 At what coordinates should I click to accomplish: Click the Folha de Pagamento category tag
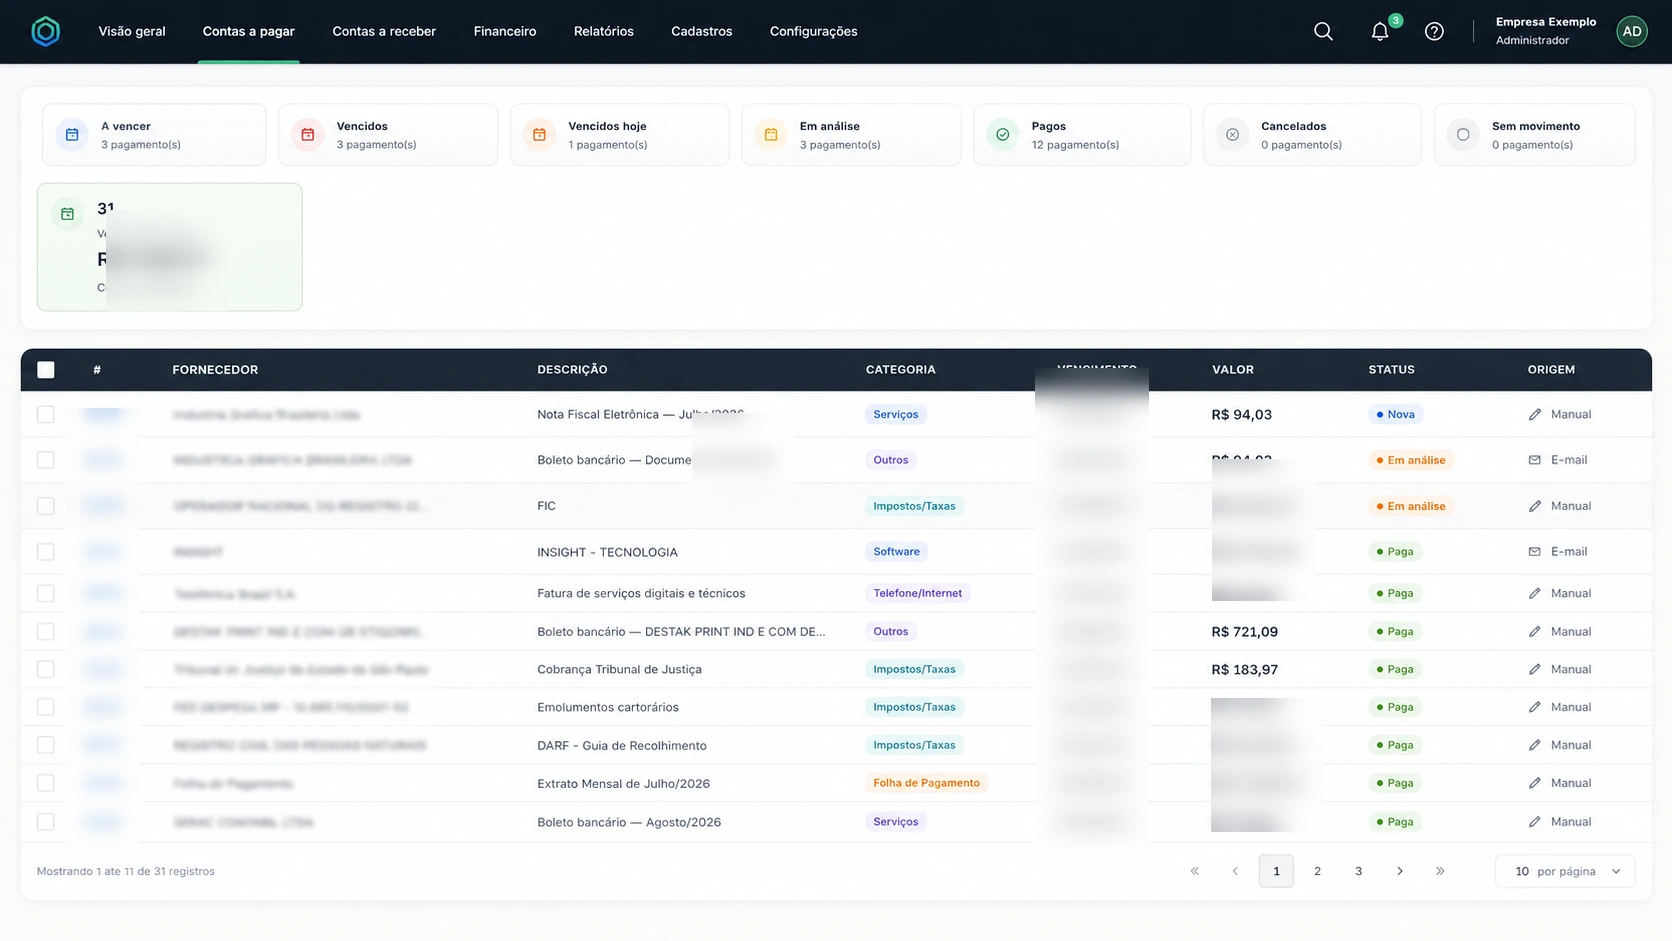[x=926, y=783]
